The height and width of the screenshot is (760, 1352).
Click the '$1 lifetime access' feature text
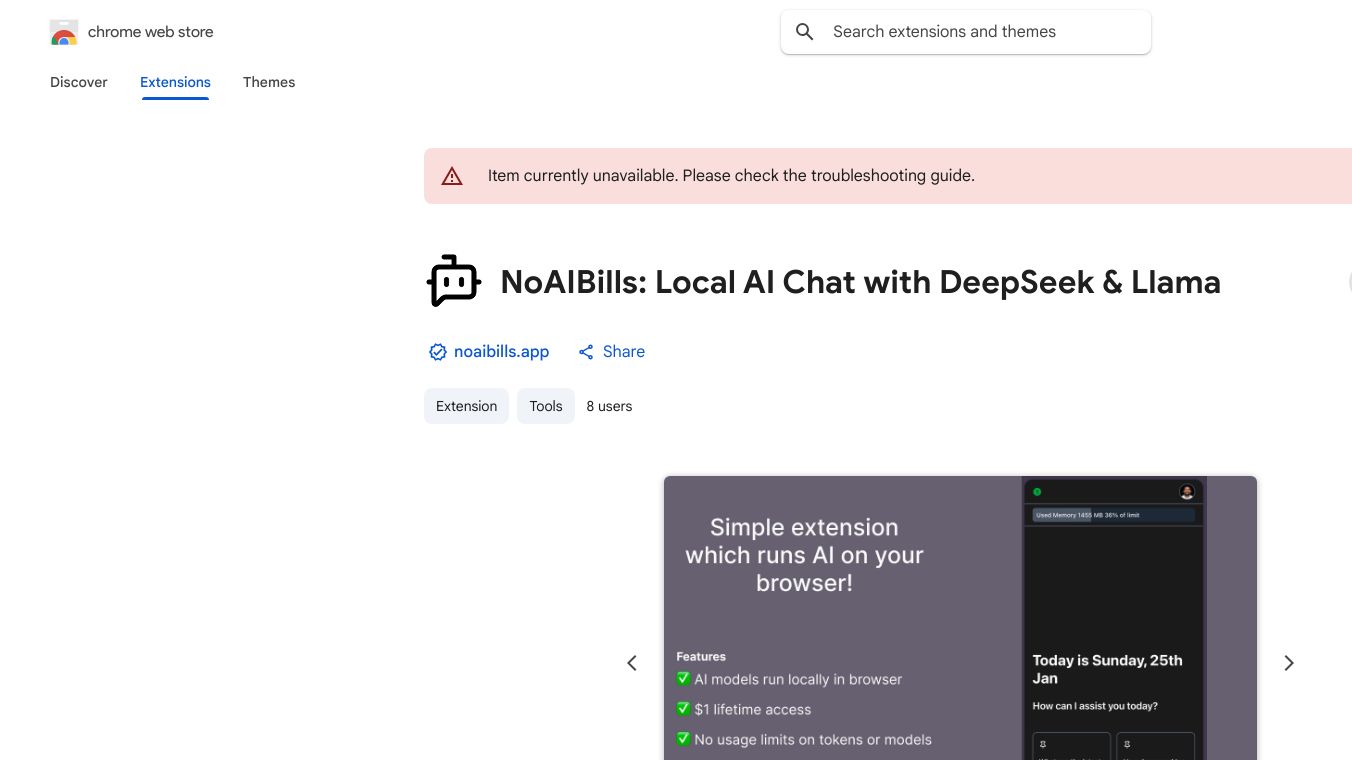click(753, 710)
